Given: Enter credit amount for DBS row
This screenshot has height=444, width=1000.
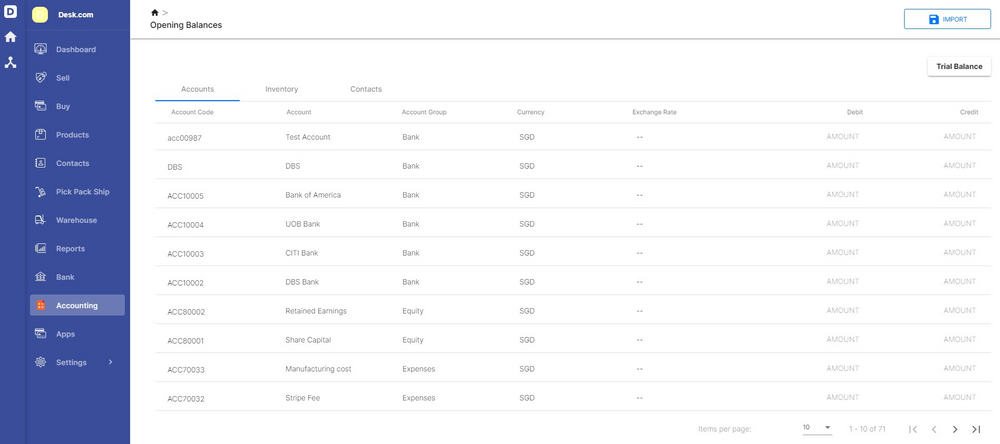Looking at the screenshot, I should tap(960, 166).
